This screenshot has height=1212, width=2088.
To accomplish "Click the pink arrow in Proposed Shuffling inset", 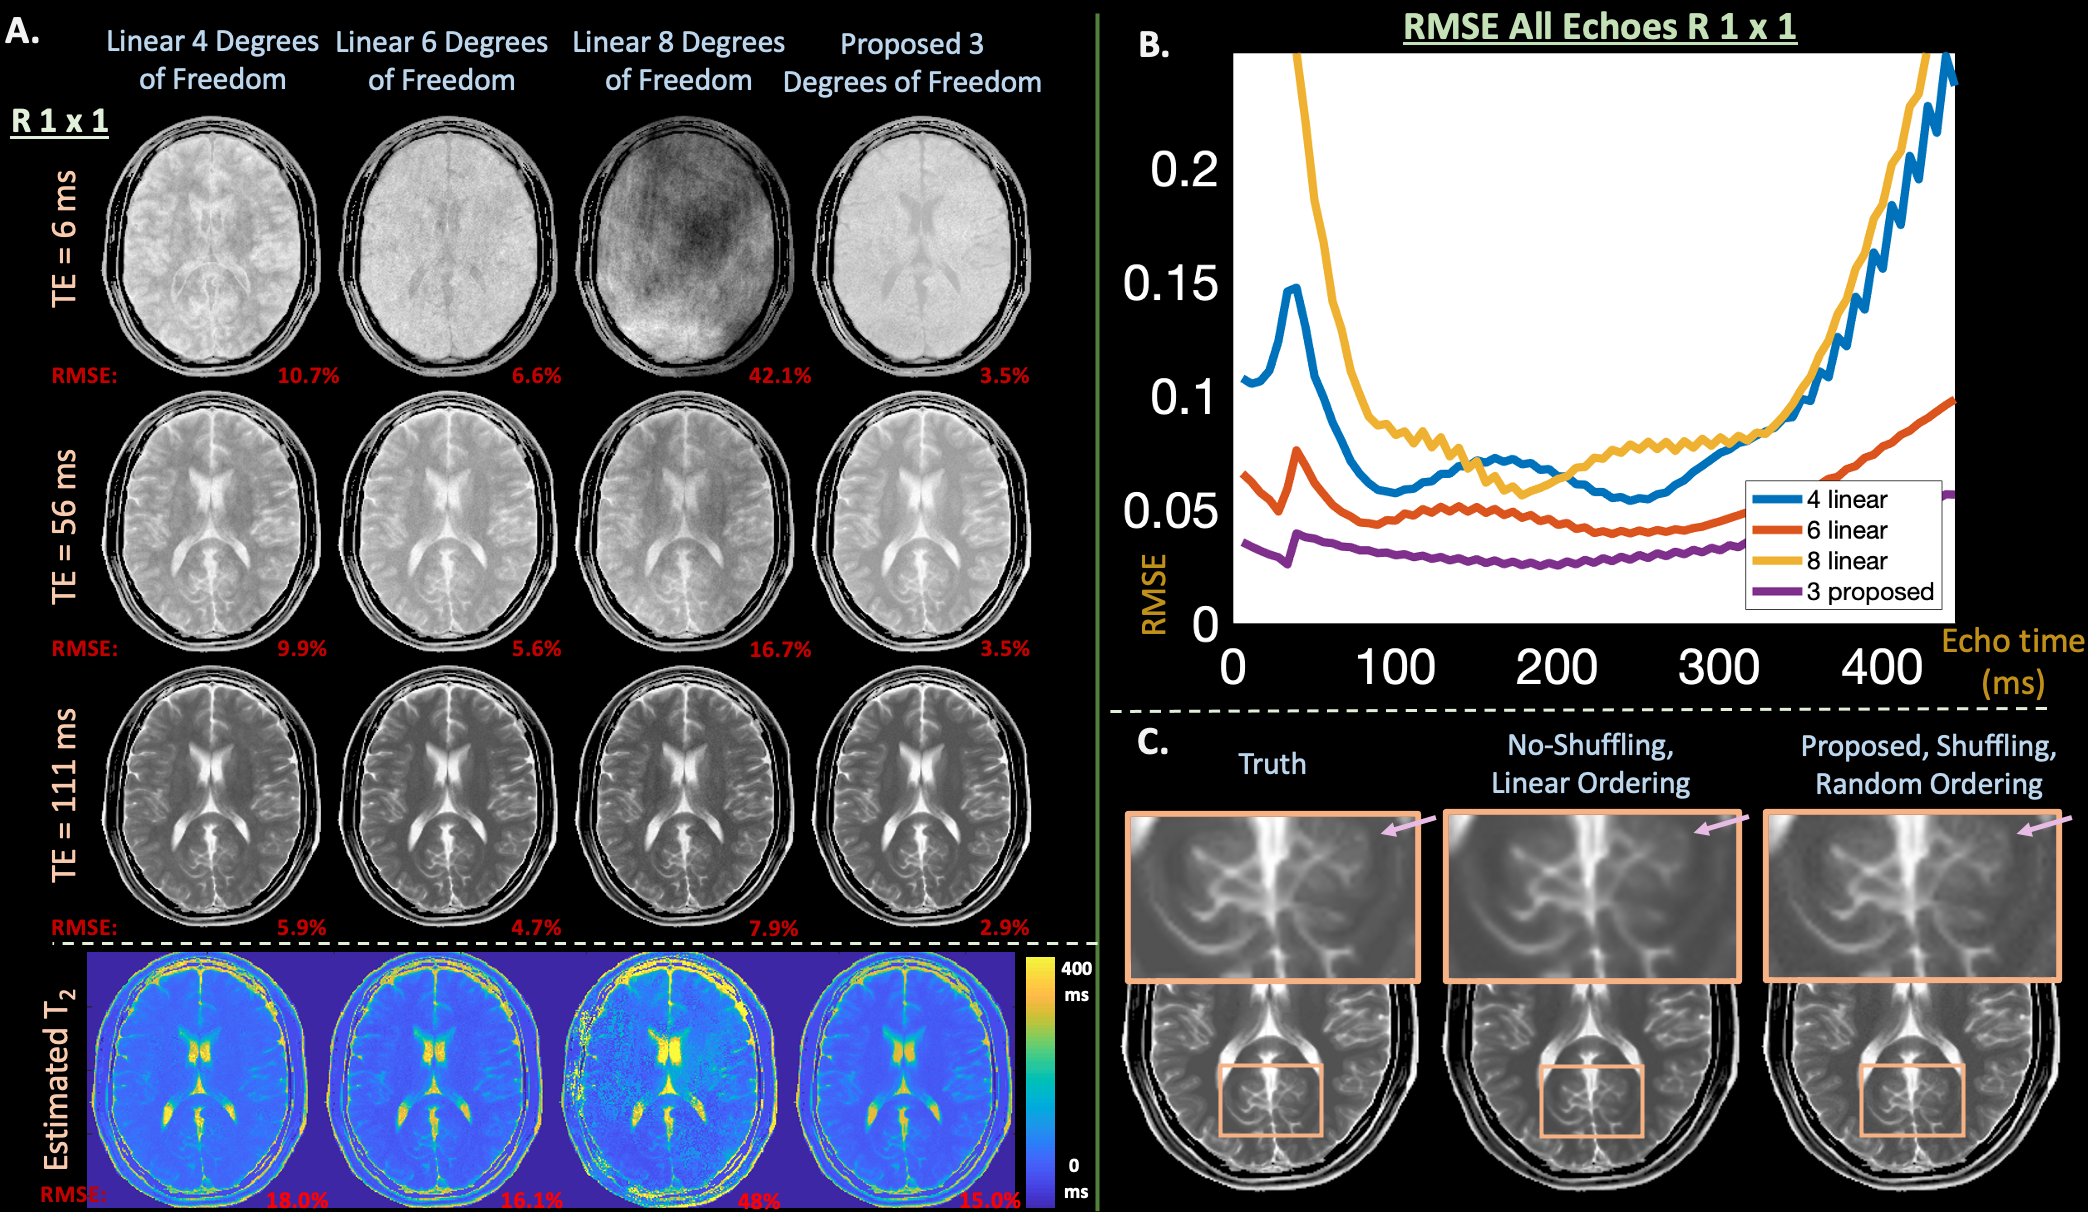I will [2044, 825].
